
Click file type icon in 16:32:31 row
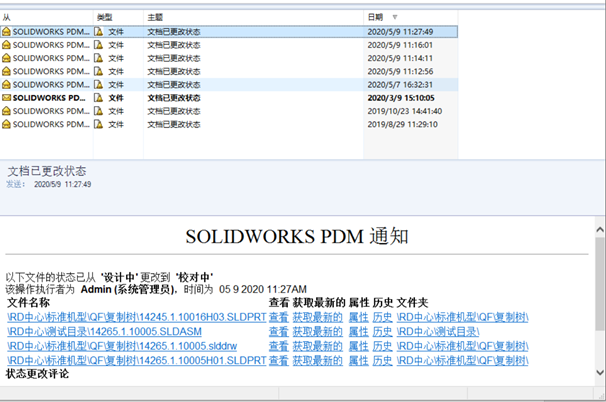click(x=99, y=84)
